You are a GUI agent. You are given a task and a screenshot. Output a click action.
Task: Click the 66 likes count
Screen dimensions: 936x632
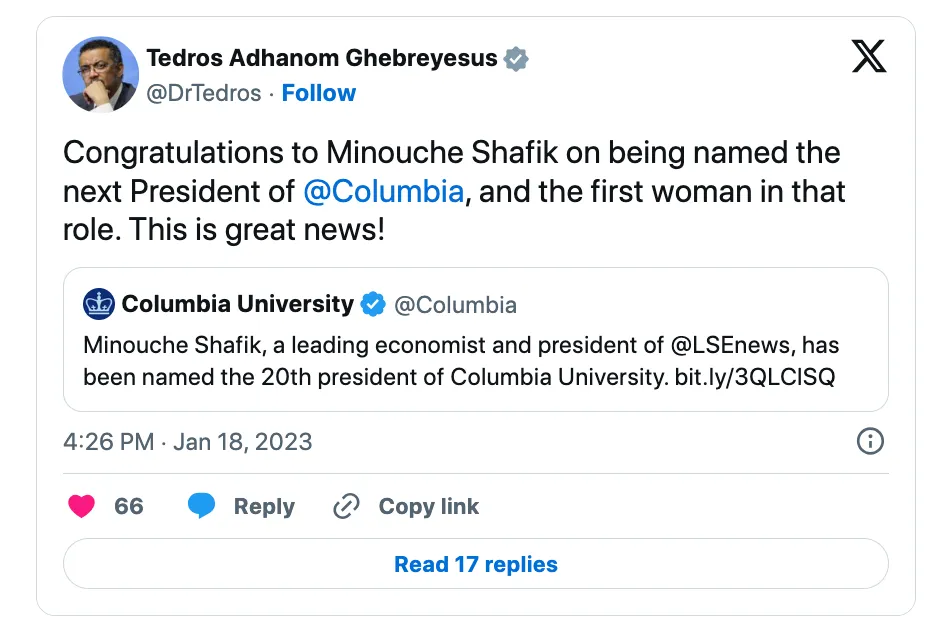point(129,506)
